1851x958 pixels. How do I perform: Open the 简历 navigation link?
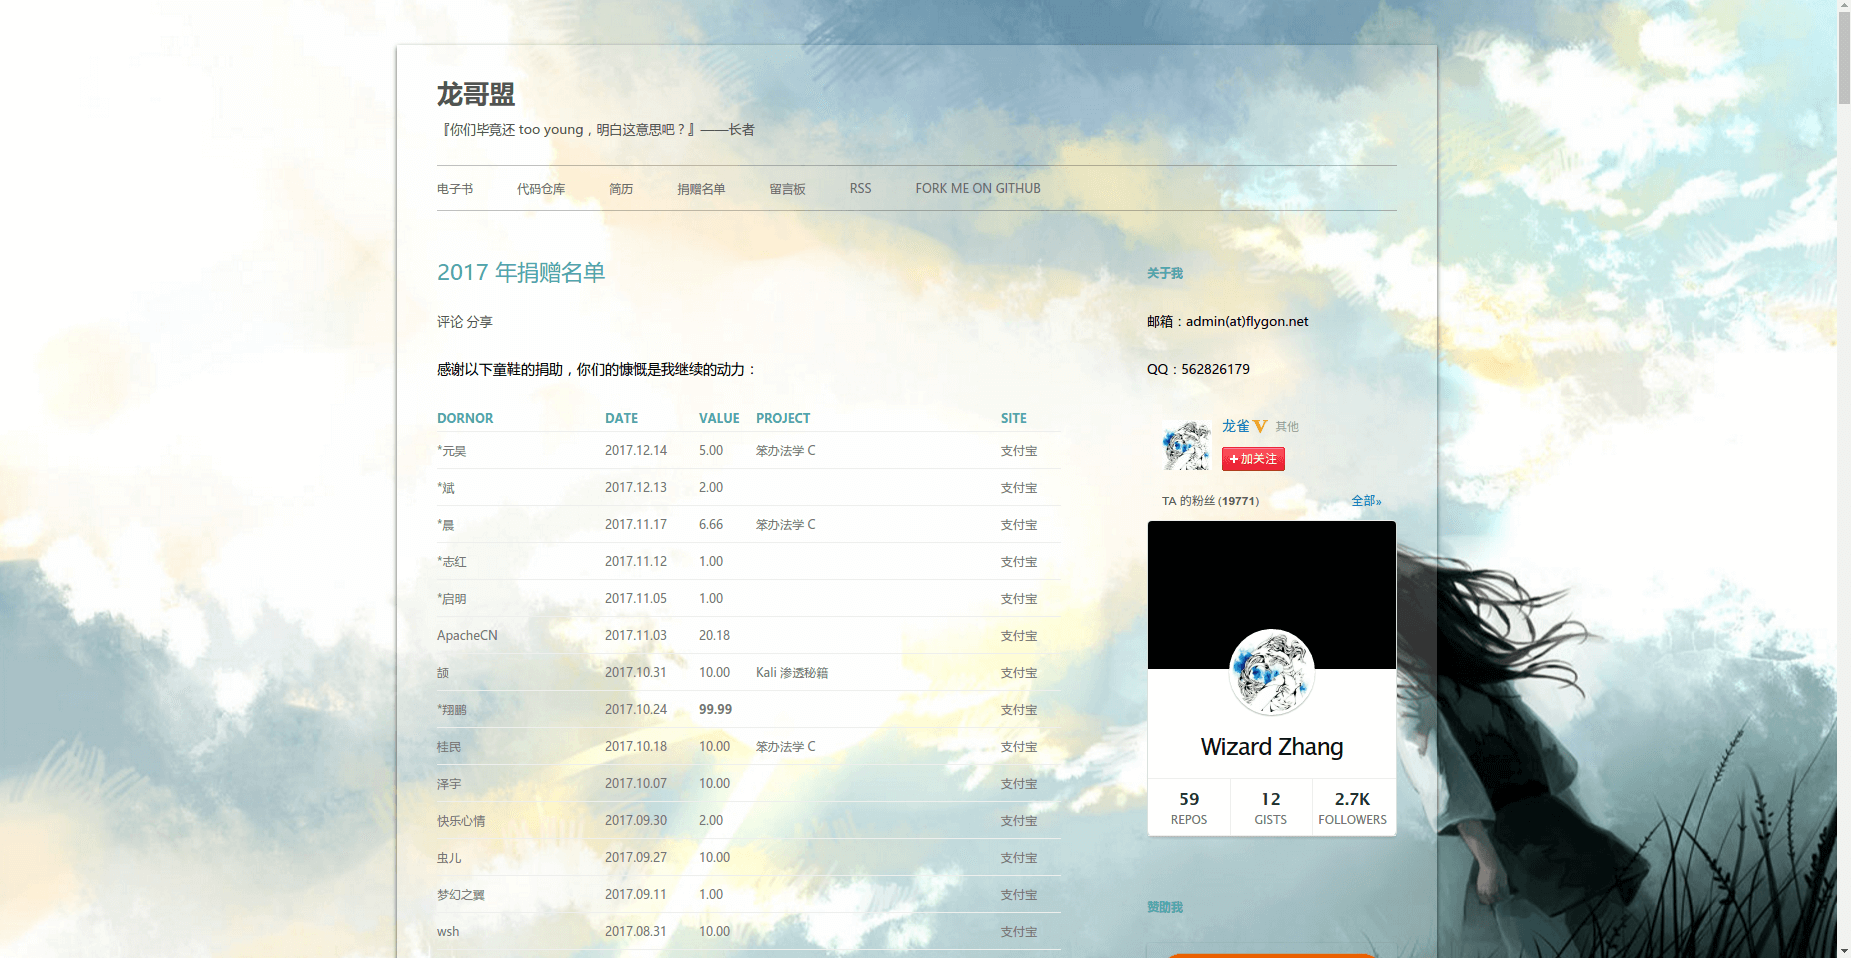point(621,188)
